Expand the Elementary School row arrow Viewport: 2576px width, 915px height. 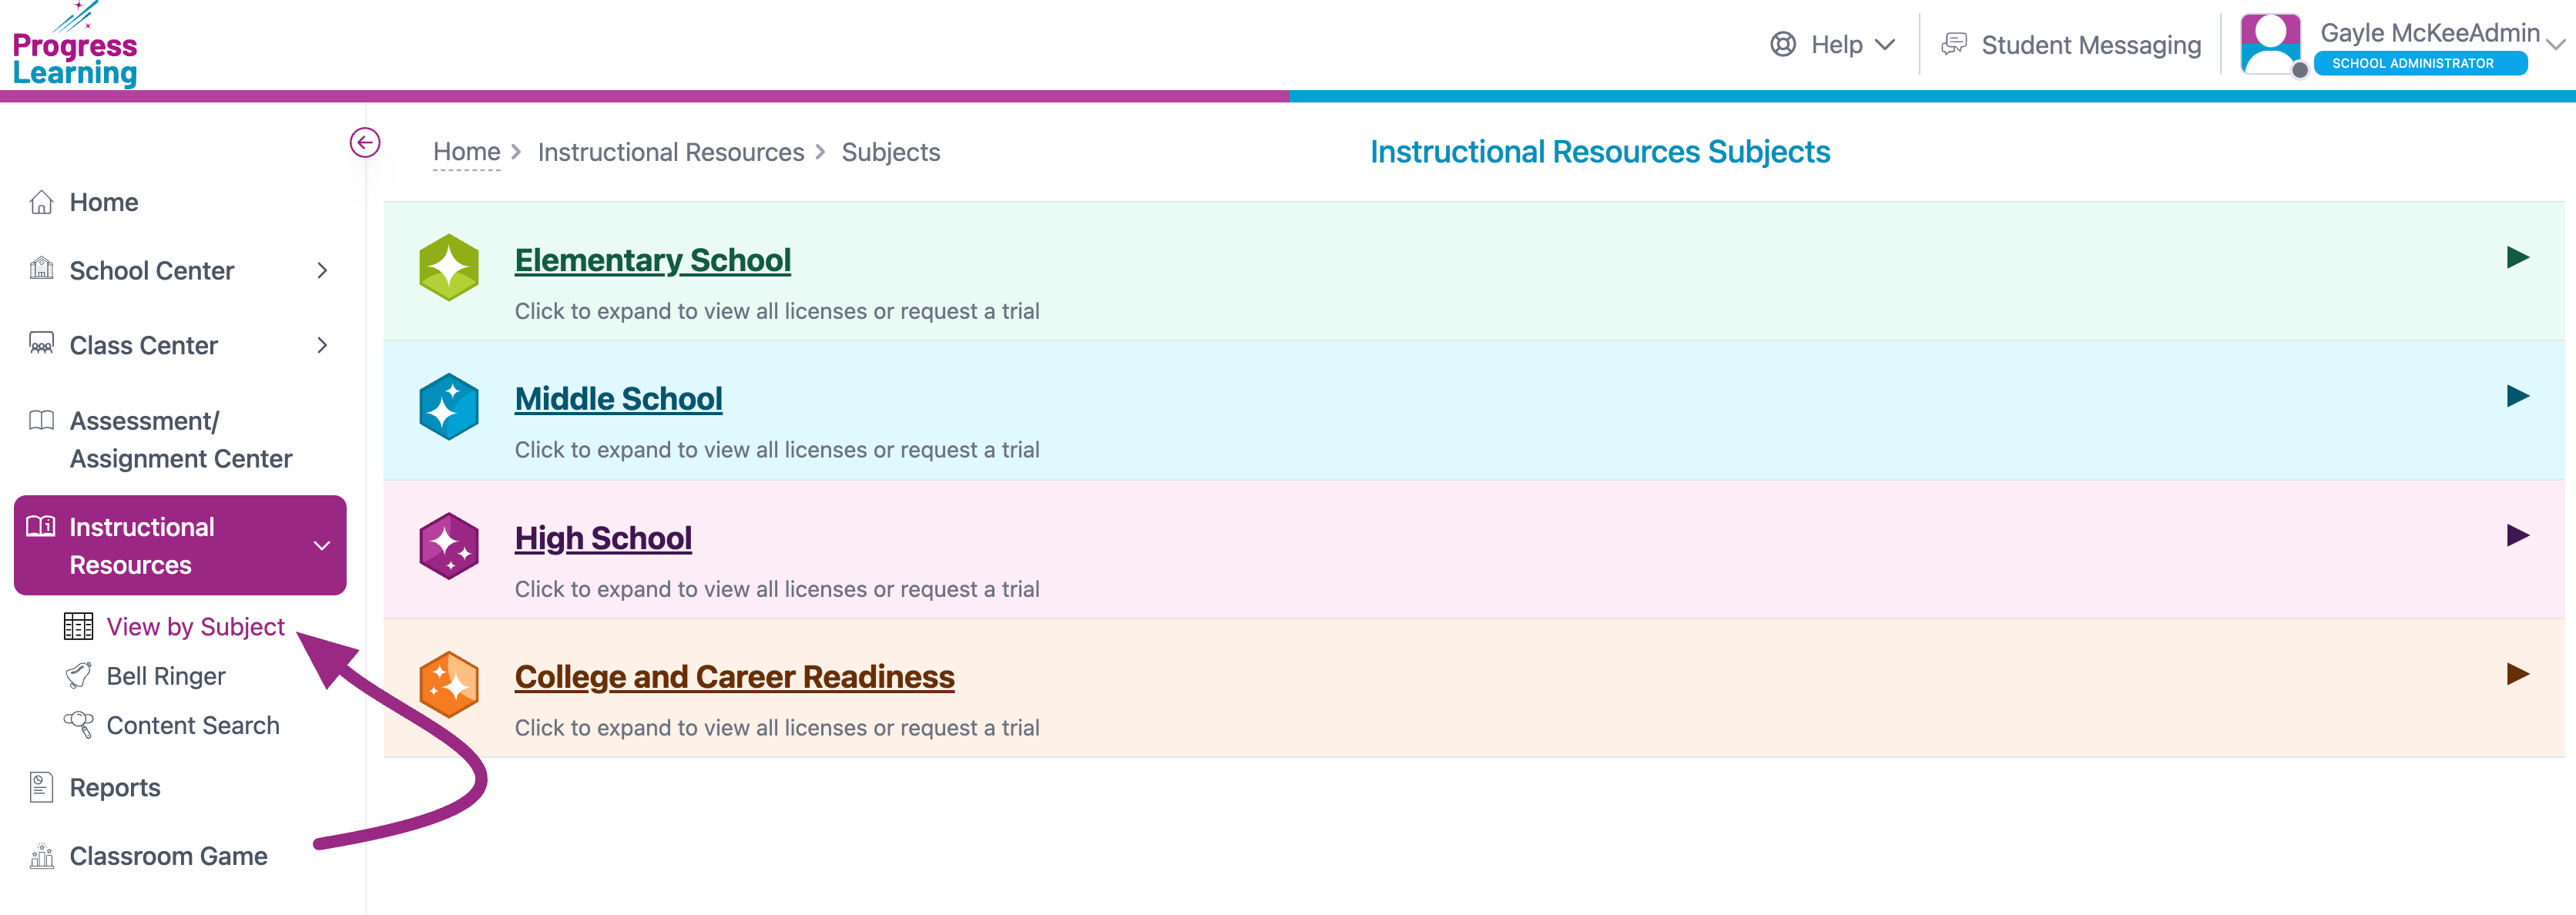[x=2518, y=258]
